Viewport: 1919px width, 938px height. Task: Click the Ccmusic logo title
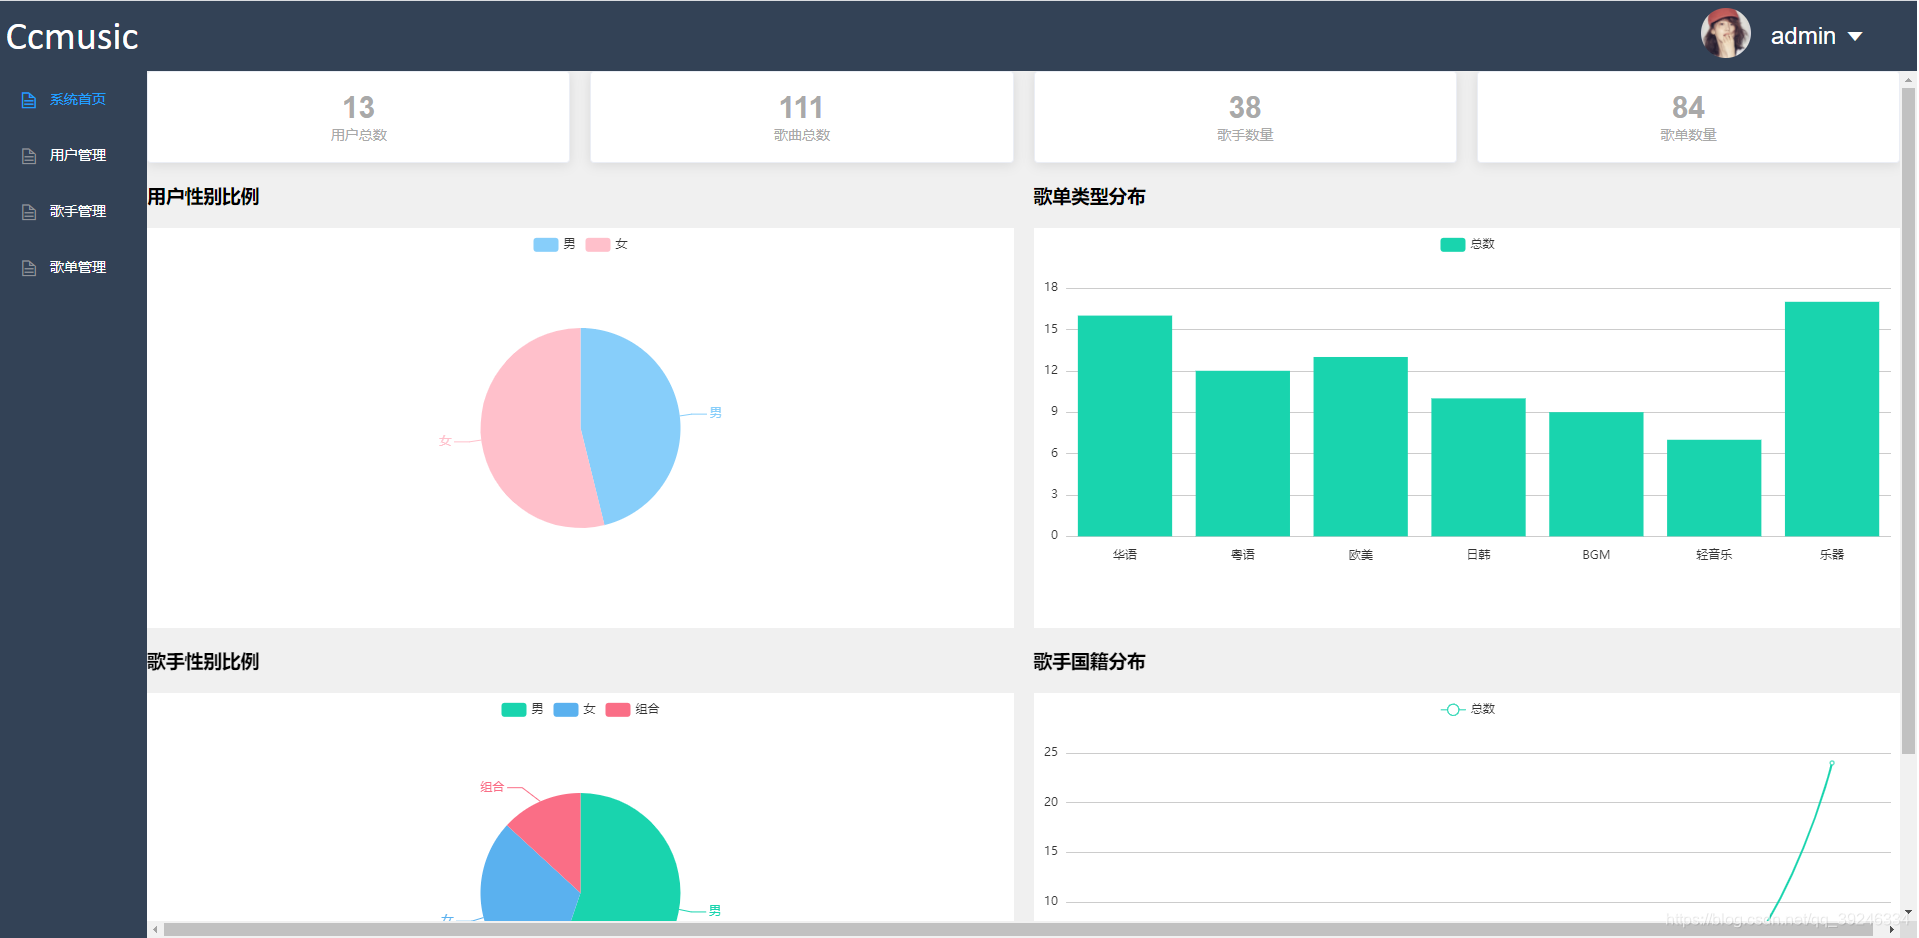pos(72,37)
